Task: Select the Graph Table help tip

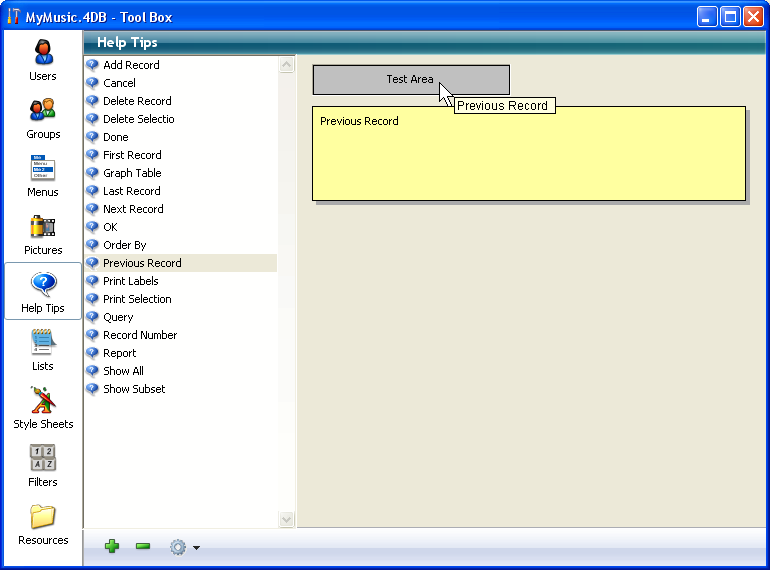Action: (132, 173)
